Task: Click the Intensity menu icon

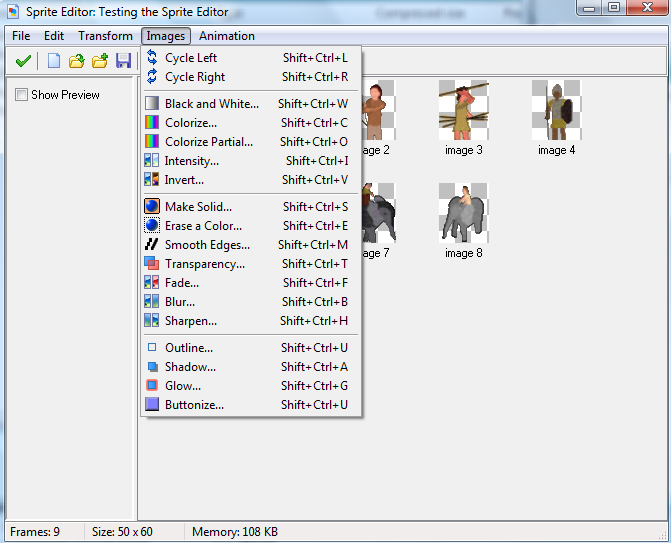Action: point(151,160)
